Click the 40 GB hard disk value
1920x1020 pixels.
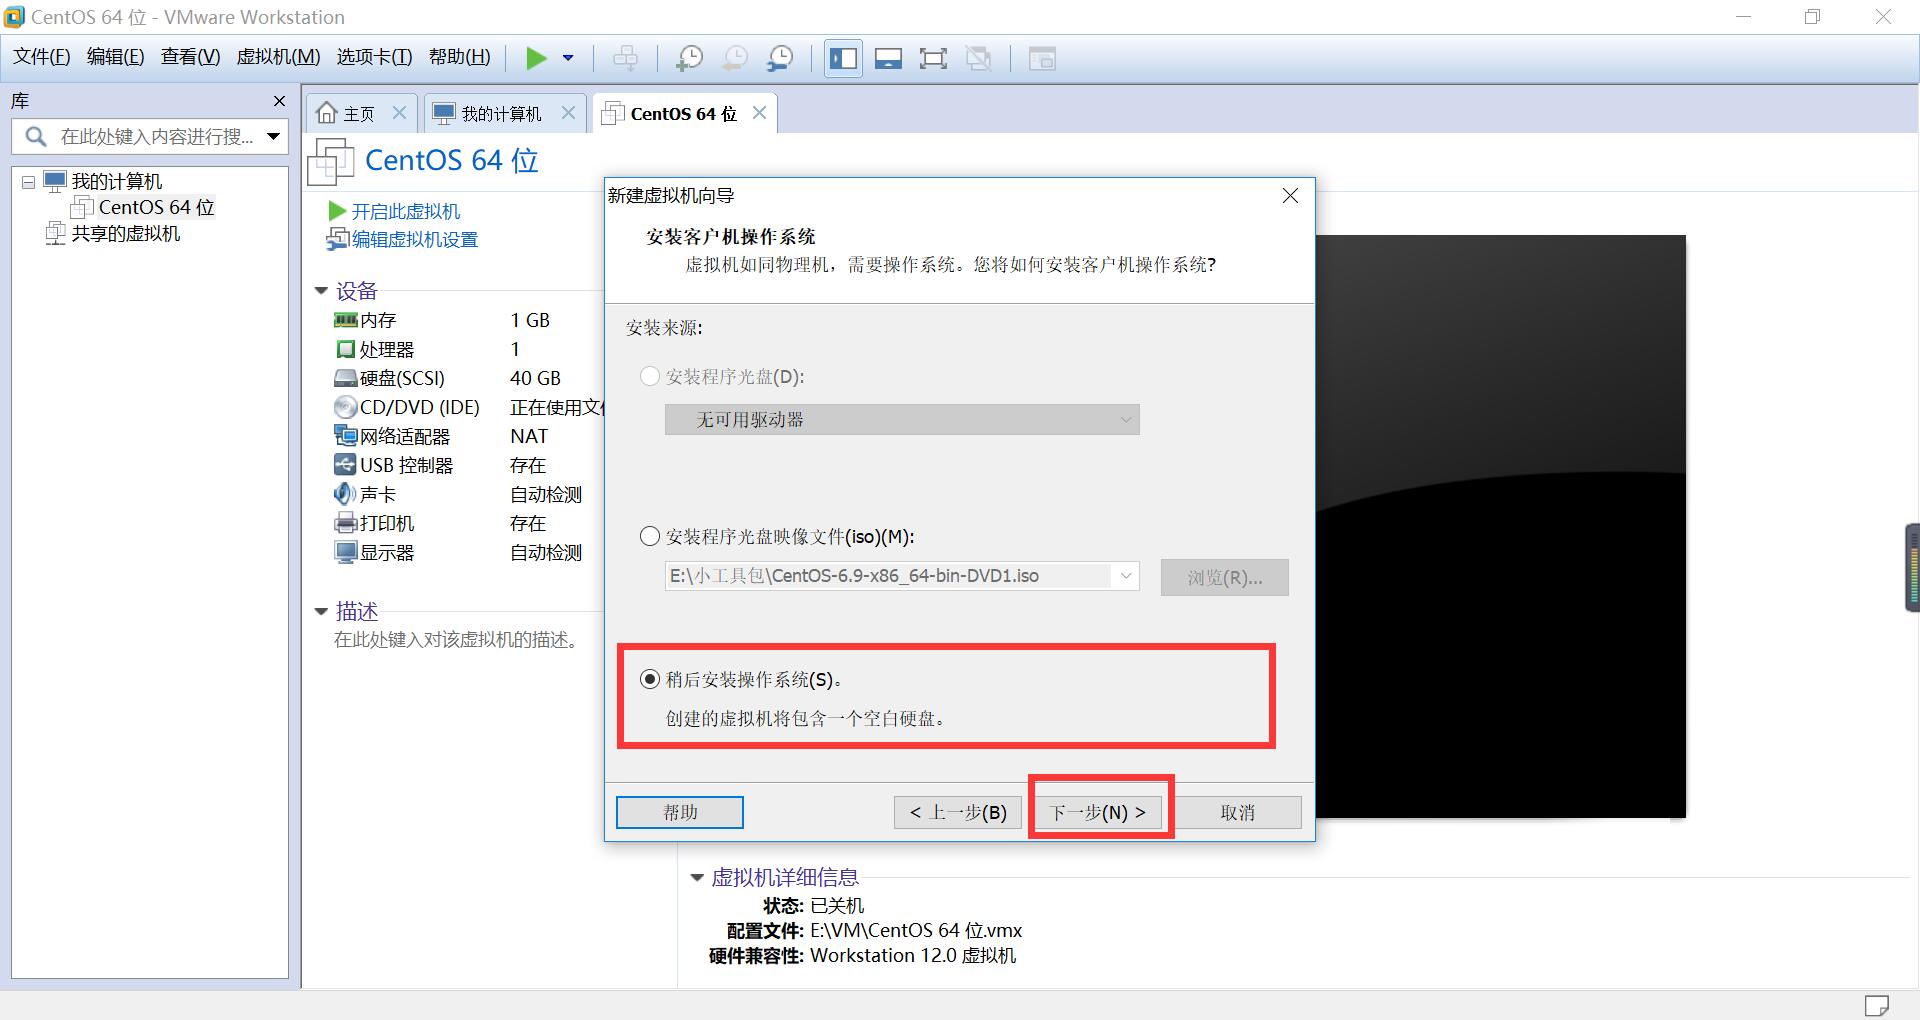point(535,378)
